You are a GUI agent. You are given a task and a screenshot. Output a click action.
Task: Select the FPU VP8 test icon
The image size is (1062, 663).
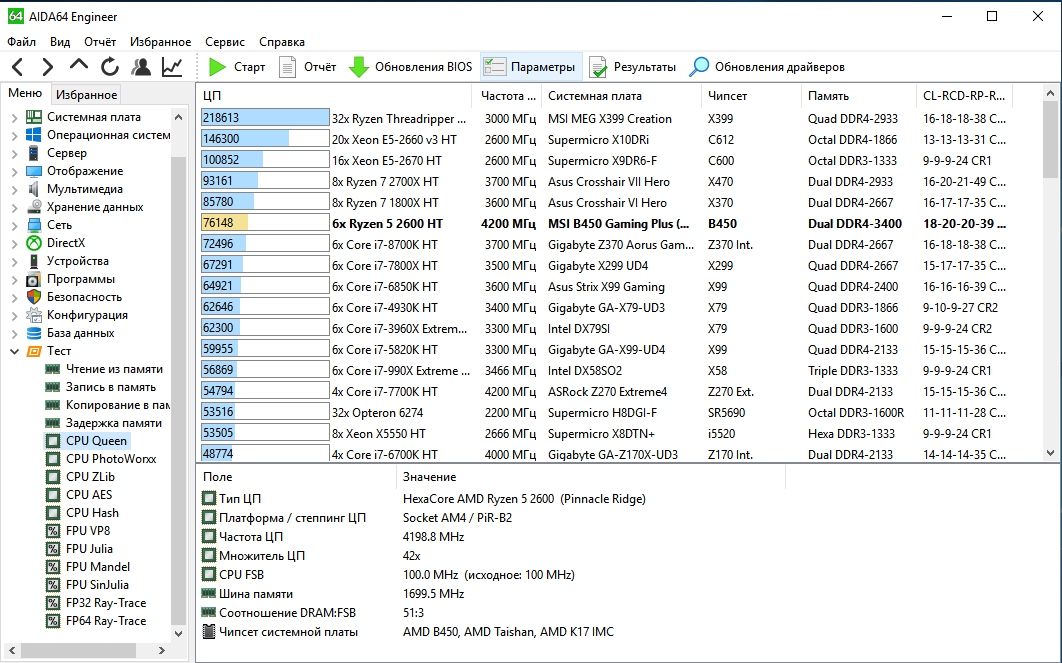pos(53,531)
